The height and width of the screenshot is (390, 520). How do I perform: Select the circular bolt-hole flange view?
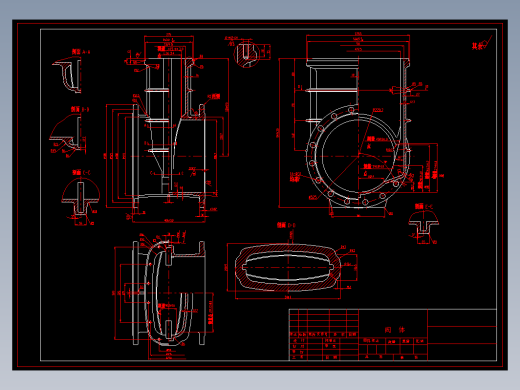tap(358, 155)
